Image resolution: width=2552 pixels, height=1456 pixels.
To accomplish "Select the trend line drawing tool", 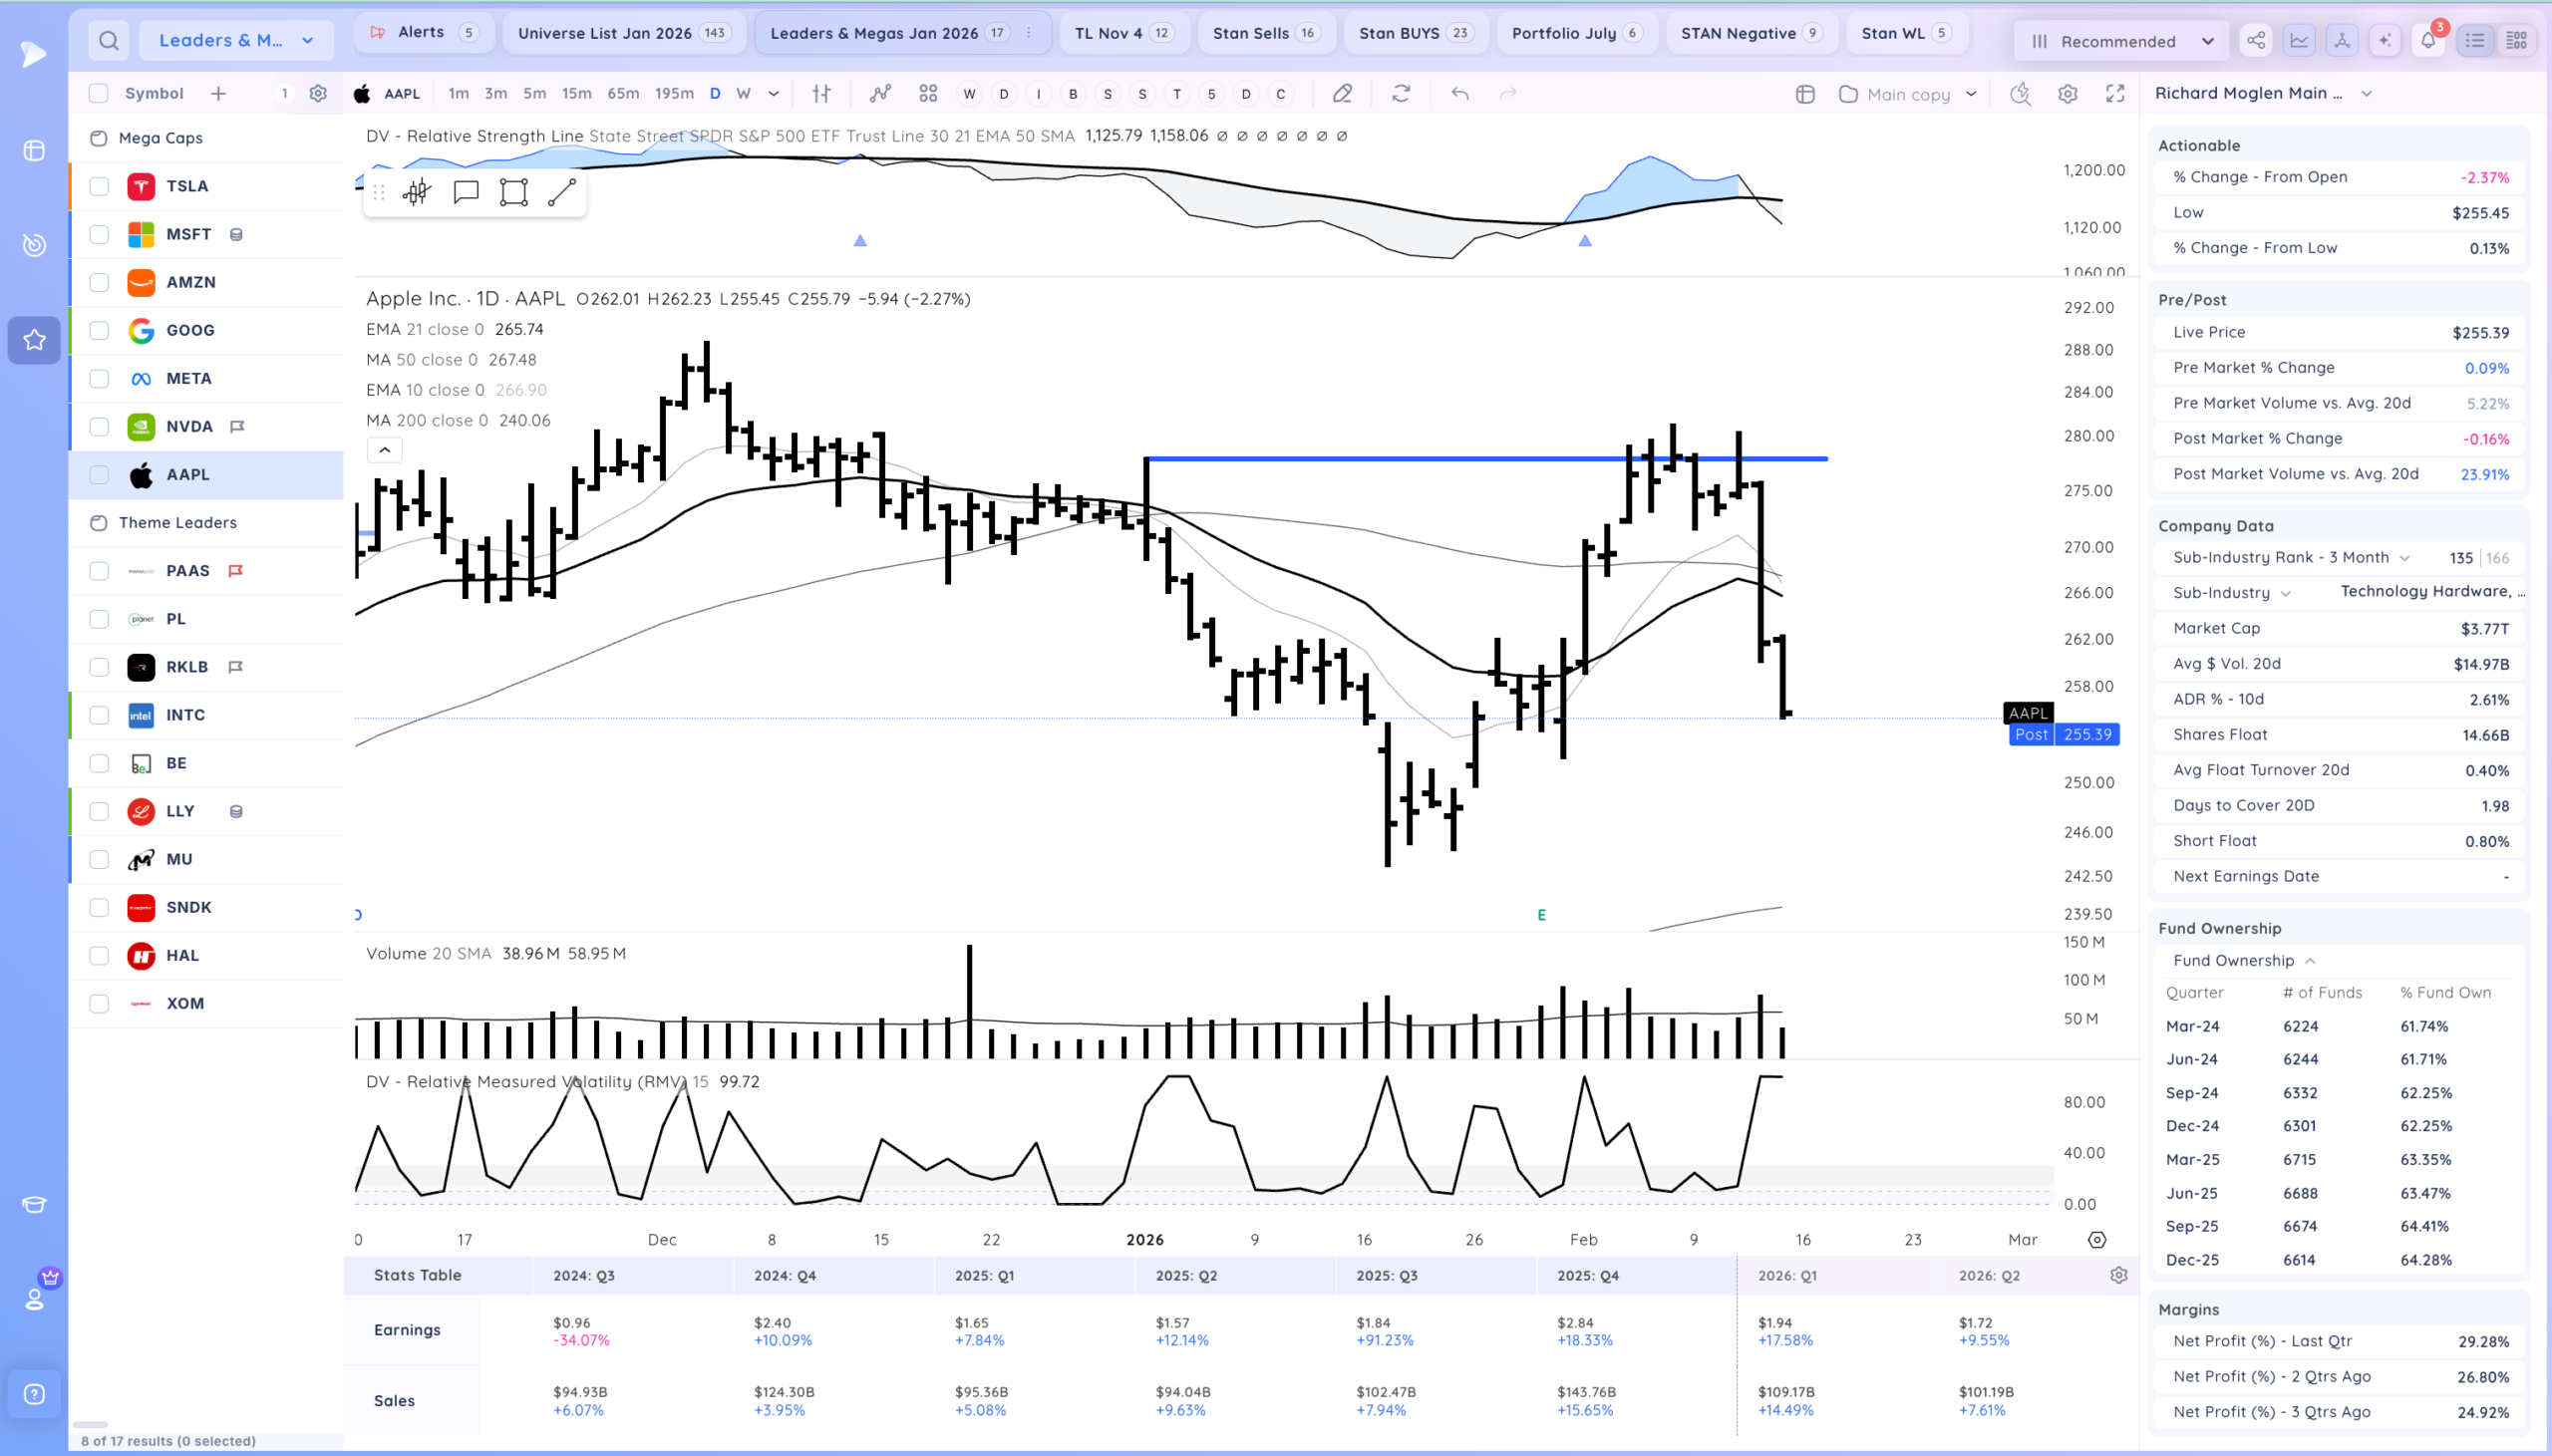I will (x=562, y=192).
